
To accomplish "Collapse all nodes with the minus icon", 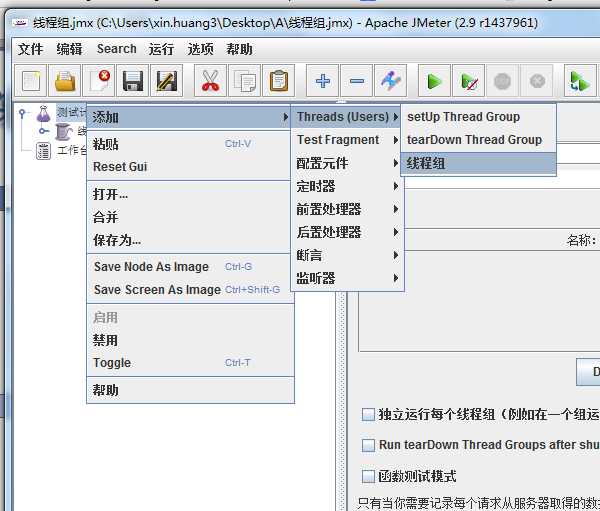I will click(x=357, y=81).
